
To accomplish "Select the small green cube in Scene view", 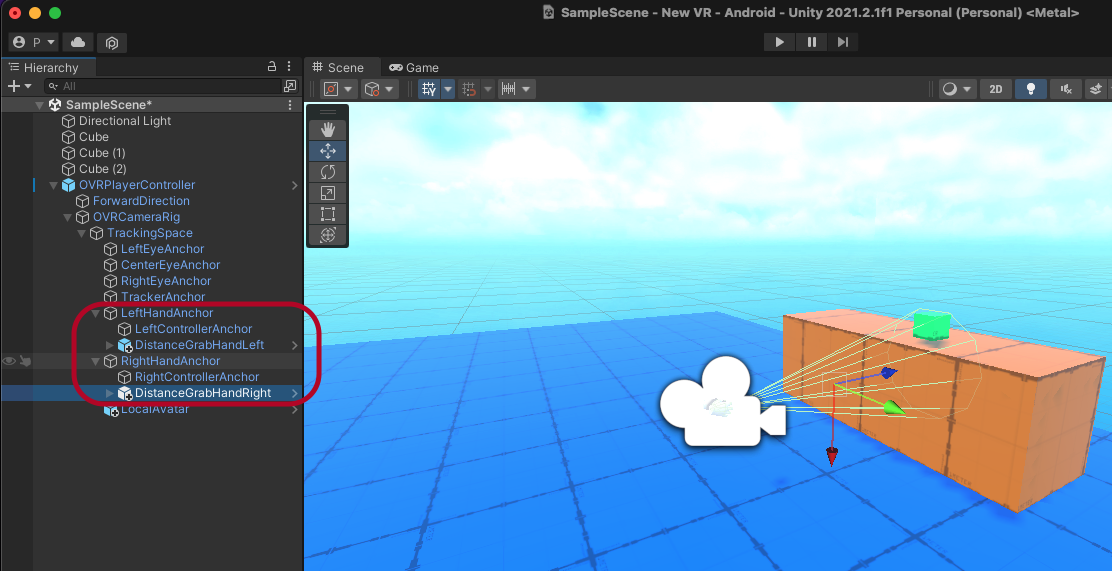I will click(931, 326).
